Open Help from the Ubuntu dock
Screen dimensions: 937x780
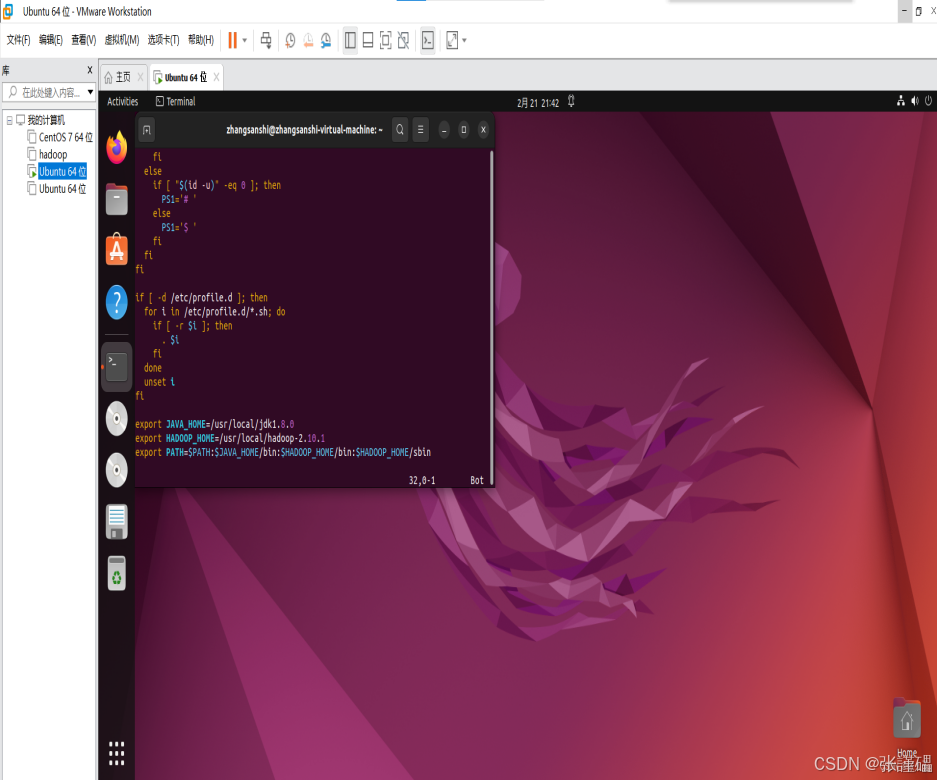[x=117, y=302]
